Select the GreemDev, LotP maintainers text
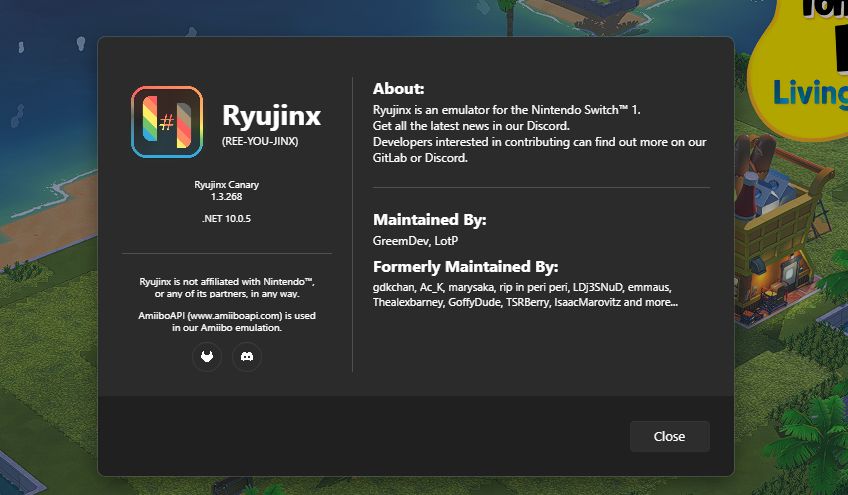The width and height of the screenshot is (848, 495). (x=415, y=241)
